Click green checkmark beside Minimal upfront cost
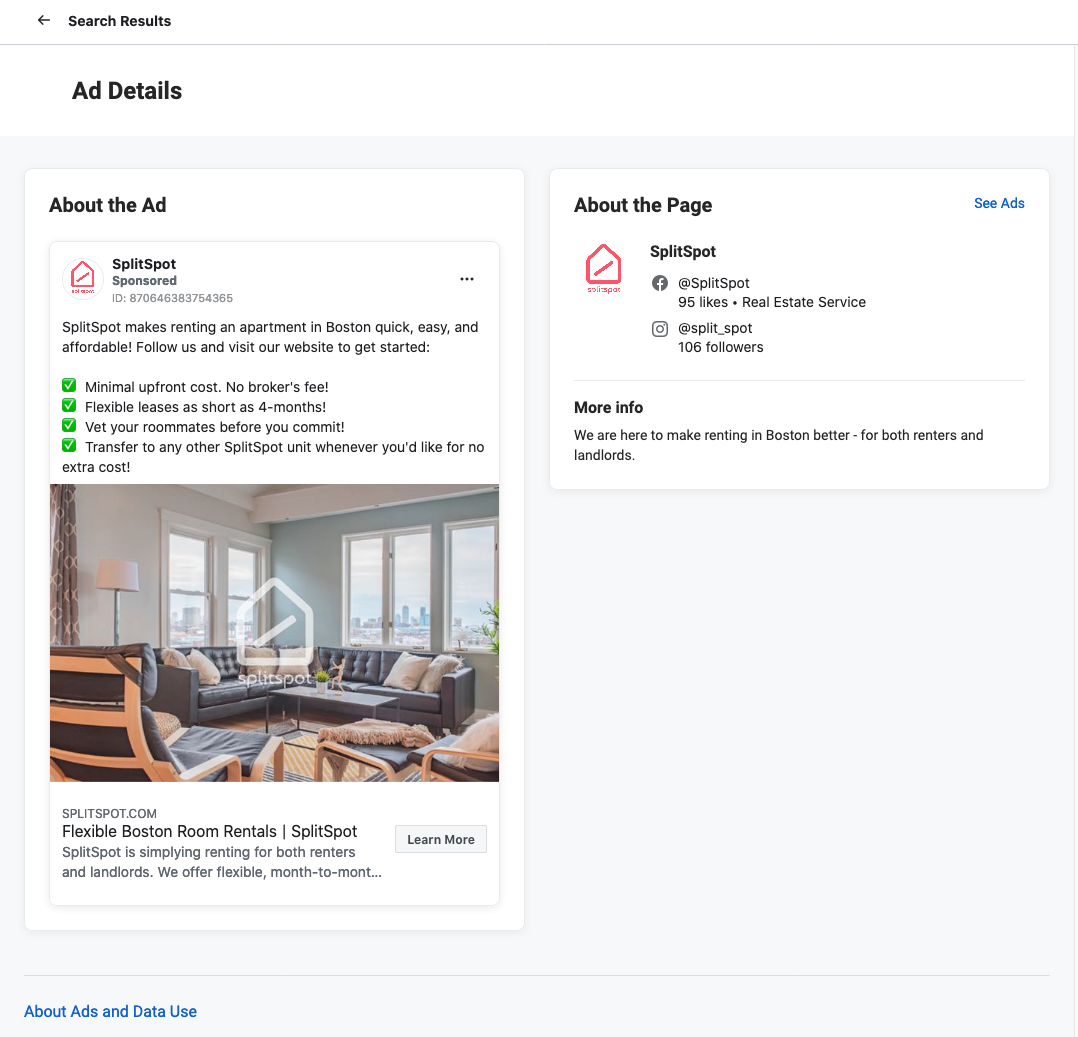The image size is (1078, 1037). pyautogui.click(x=69, y=386)
